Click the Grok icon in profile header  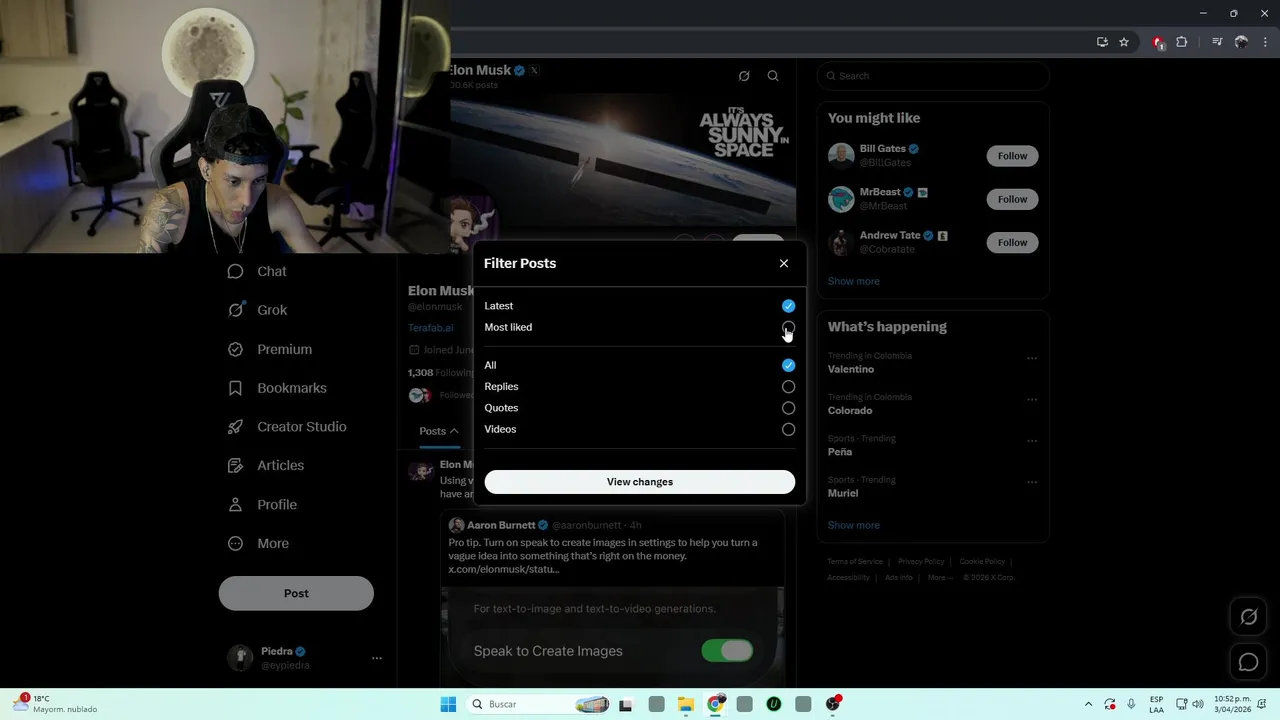coord(744,76)
